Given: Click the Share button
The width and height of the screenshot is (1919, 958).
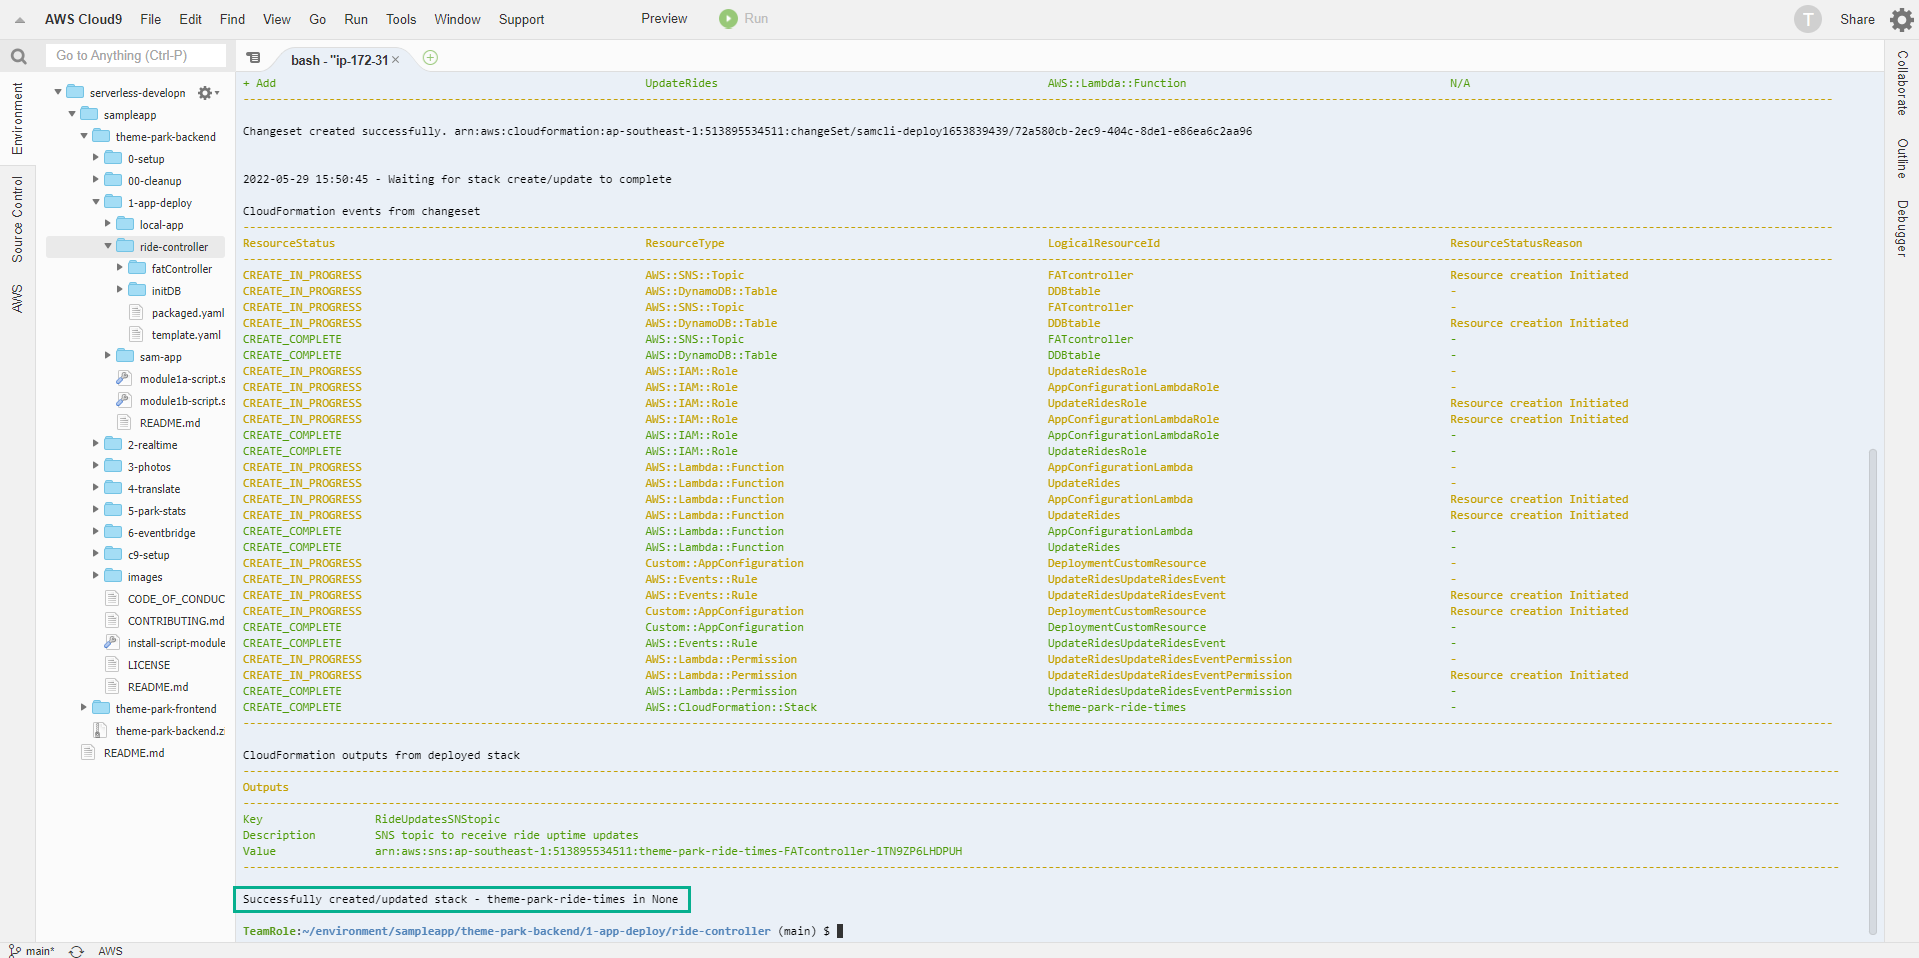Looking at the screenshot, I should coord(1857,19).
